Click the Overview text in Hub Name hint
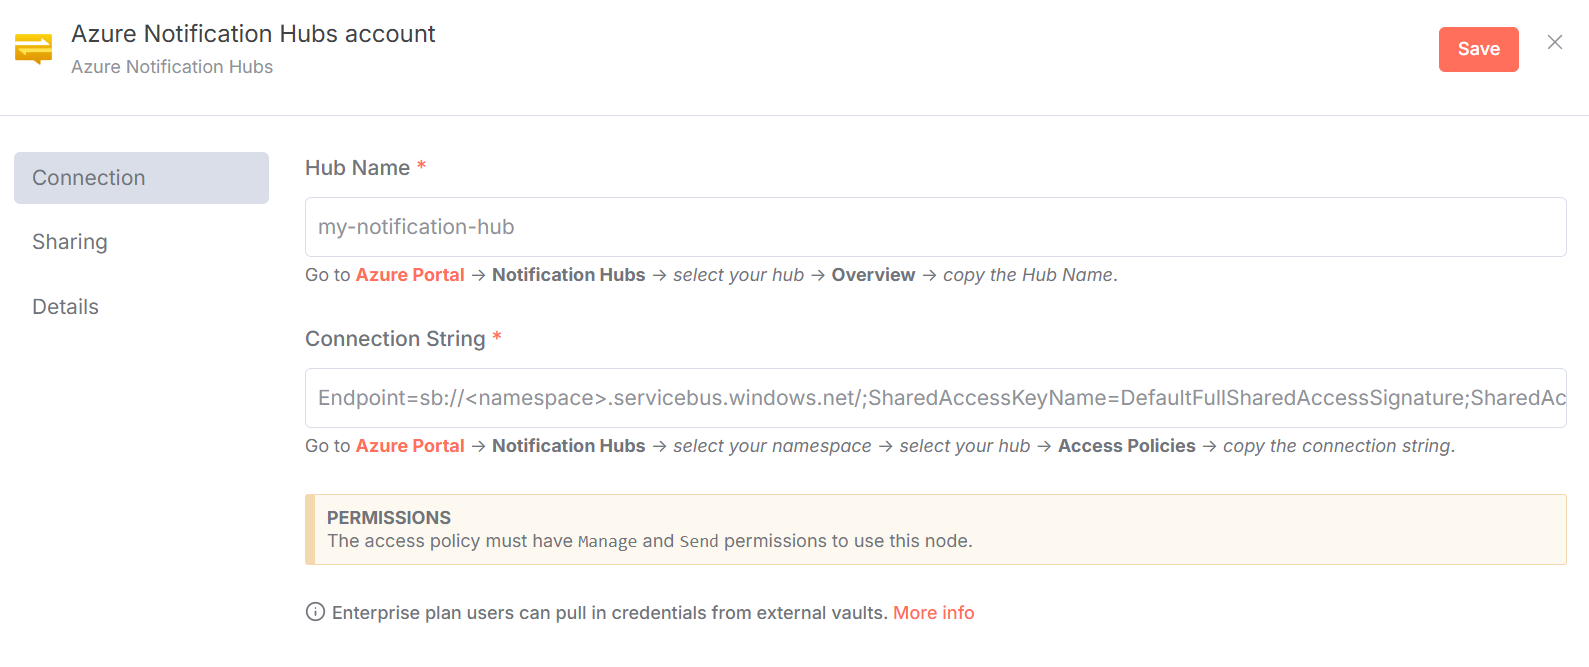Screen dimensions: 1589x667 tap(873, 275)
